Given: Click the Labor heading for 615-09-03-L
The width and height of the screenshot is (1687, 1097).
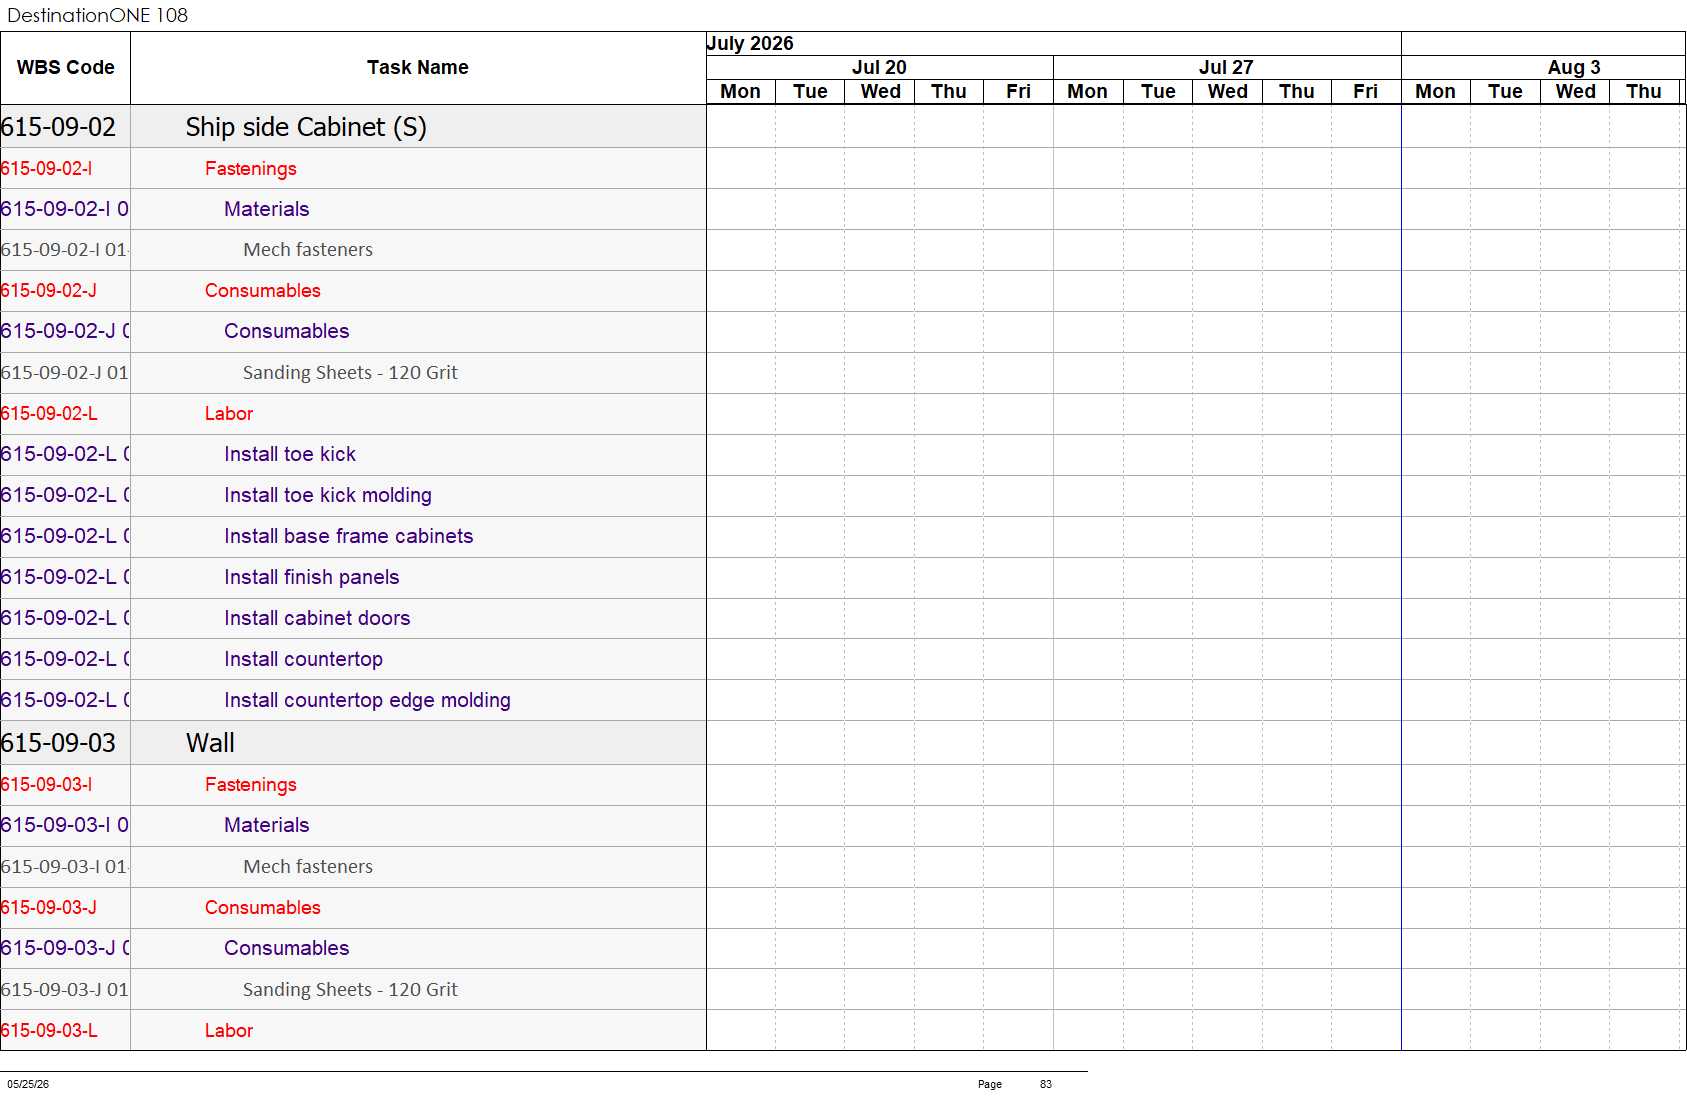Looking at the screenshot, I should pos(228,1030).
